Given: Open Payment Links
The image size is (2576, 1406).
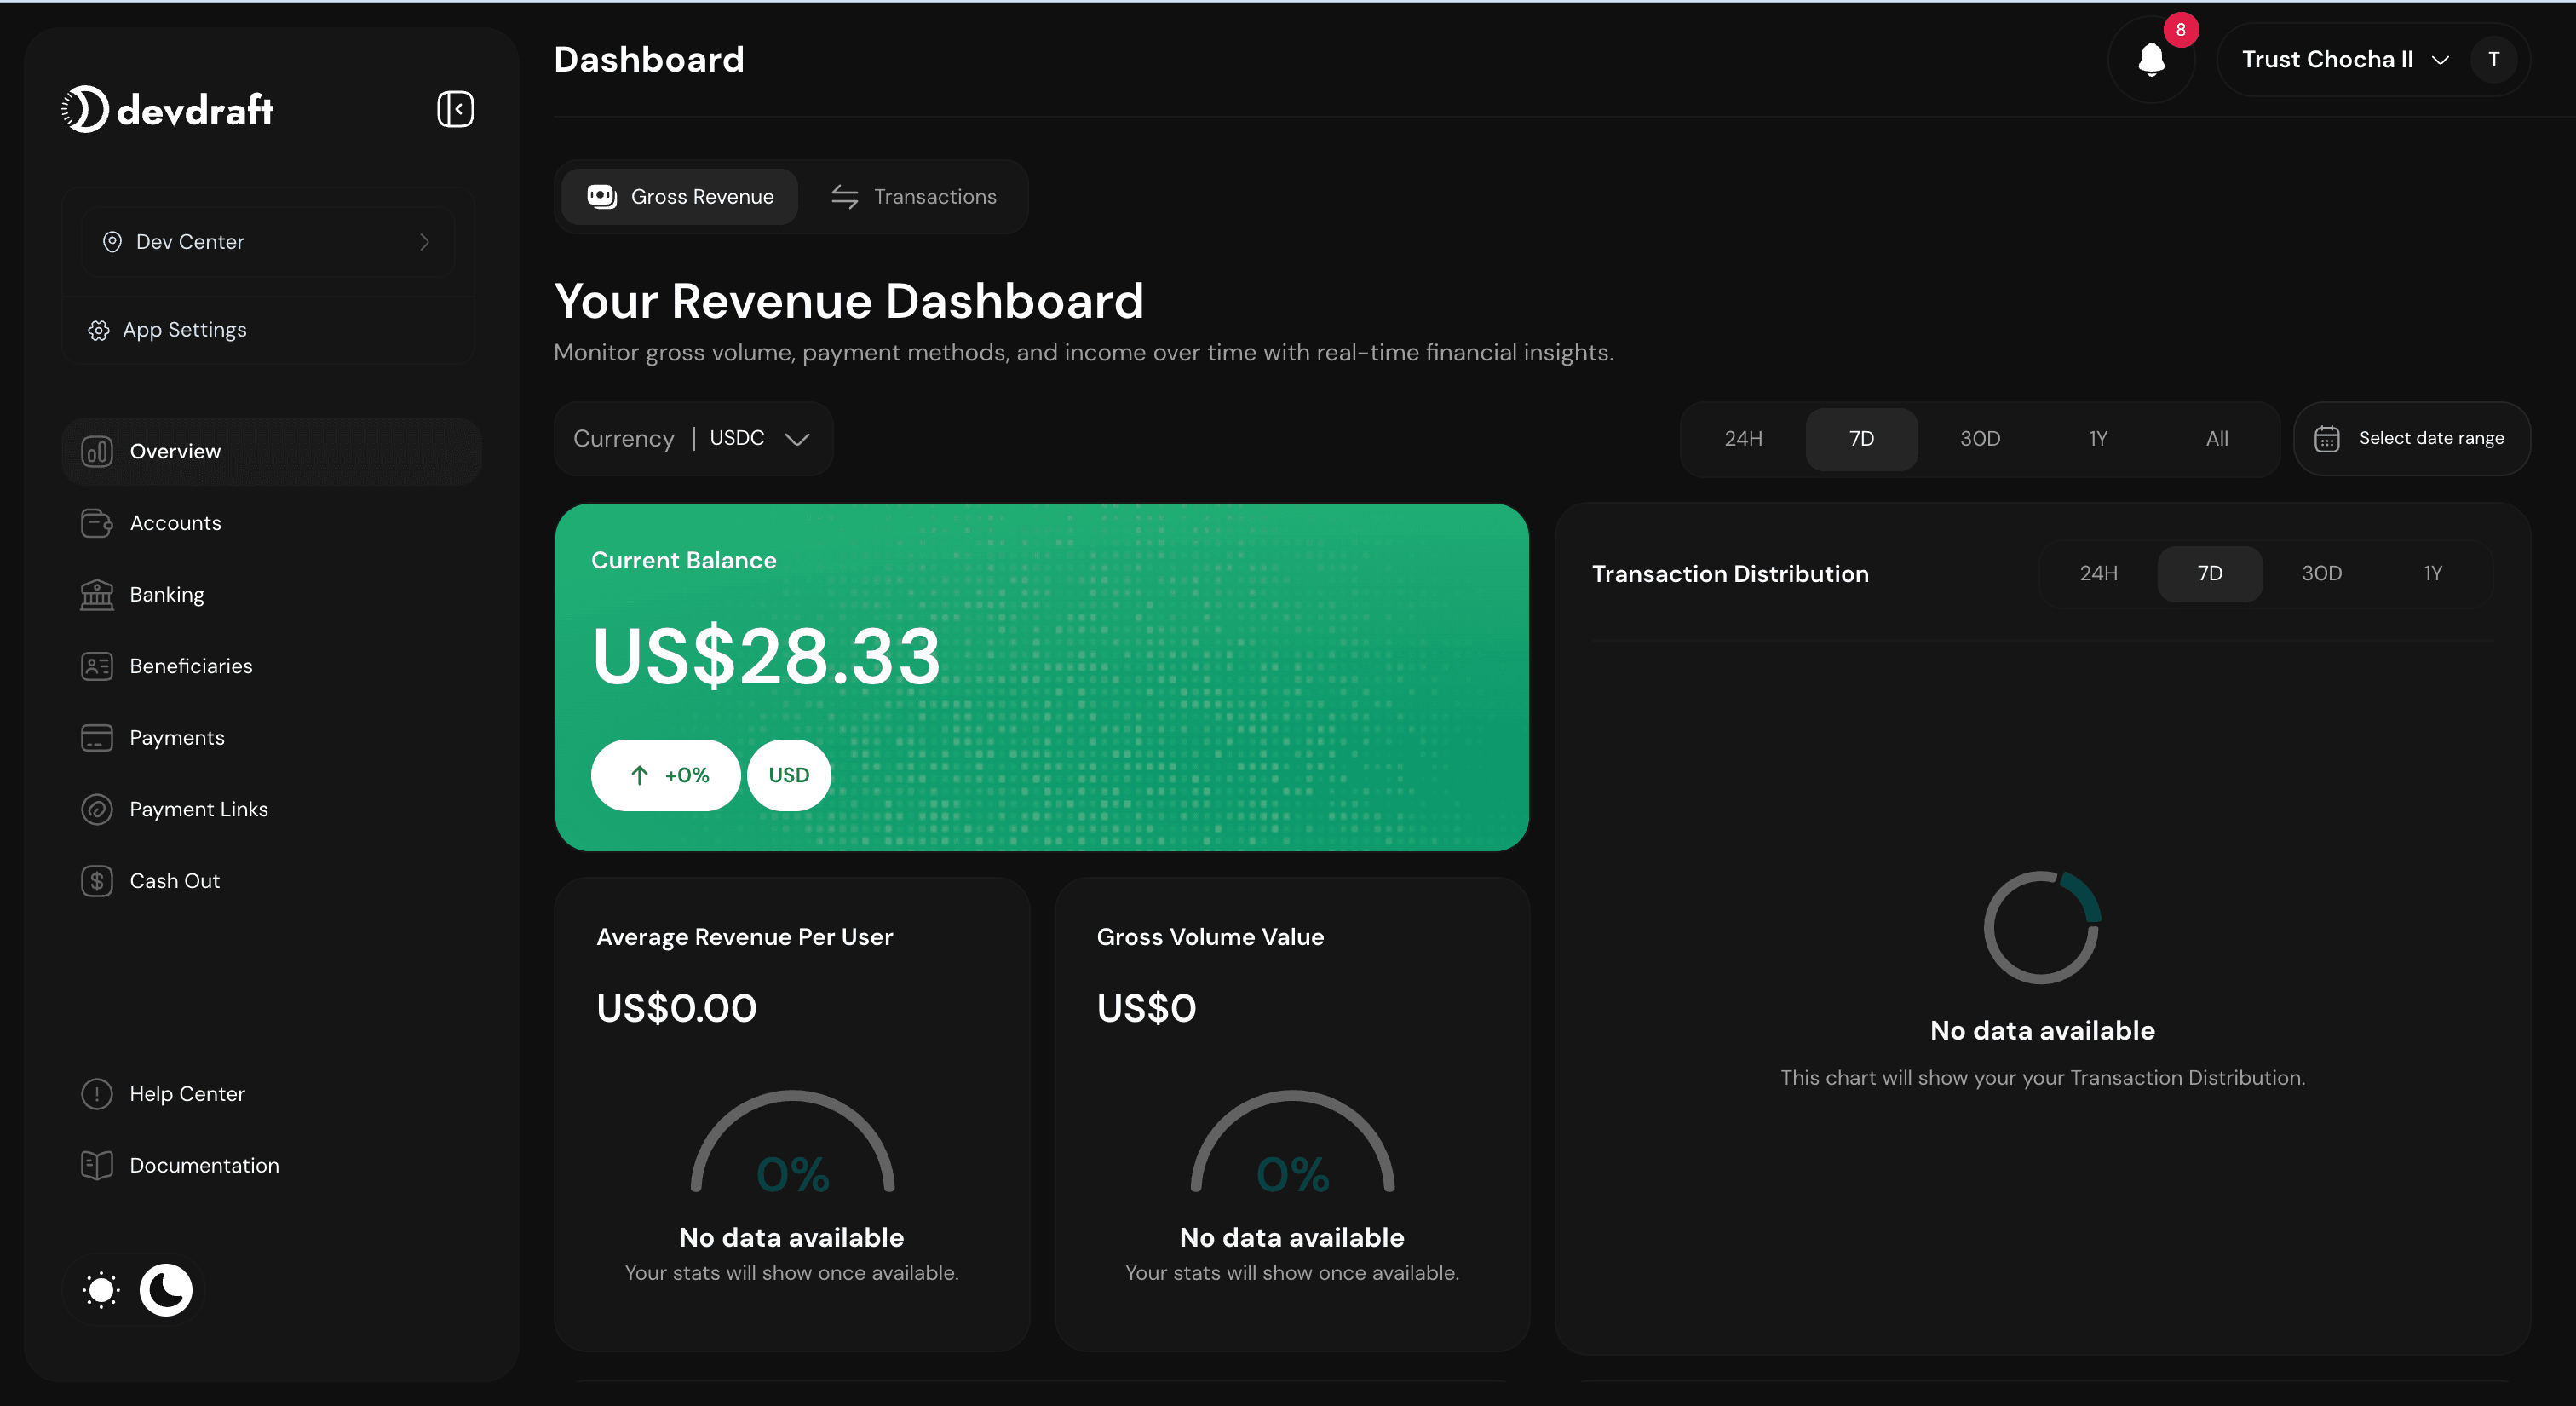Looking at the screenshot, I should coord(199,809).
